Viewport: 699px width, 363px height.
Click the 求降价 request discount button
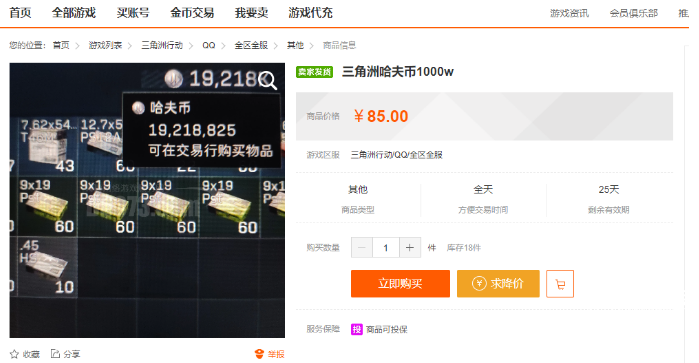point(498,284)
